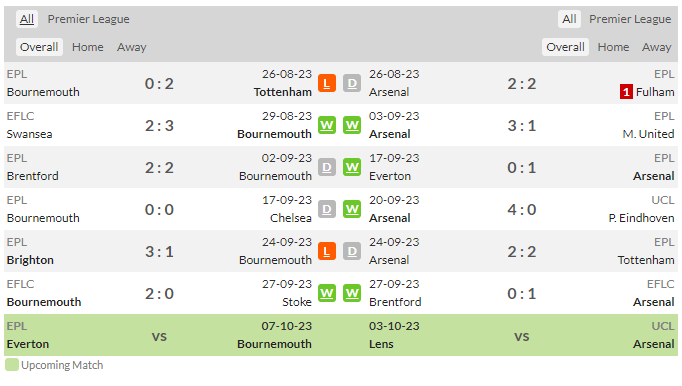682x386 pixels.
Task: Select left panel Premier League filter
Action: click(x=88, y=19)
